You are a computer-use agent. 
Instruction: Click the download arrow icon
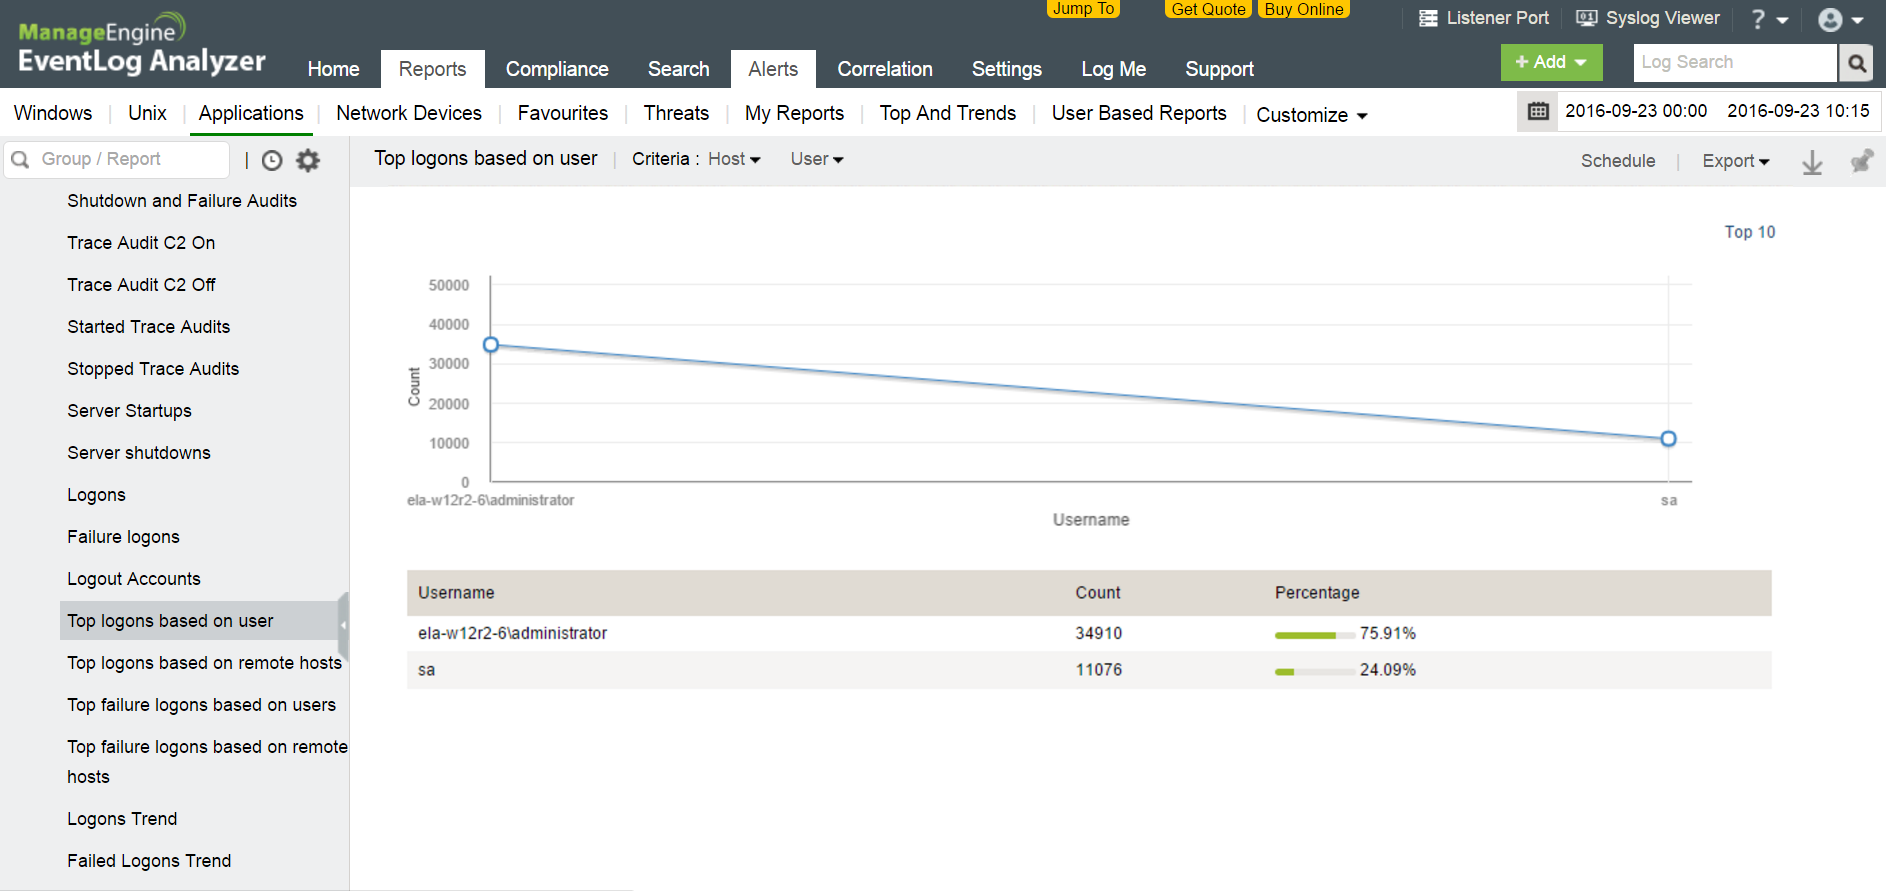pyautogui.click(x=1811, y=162)
